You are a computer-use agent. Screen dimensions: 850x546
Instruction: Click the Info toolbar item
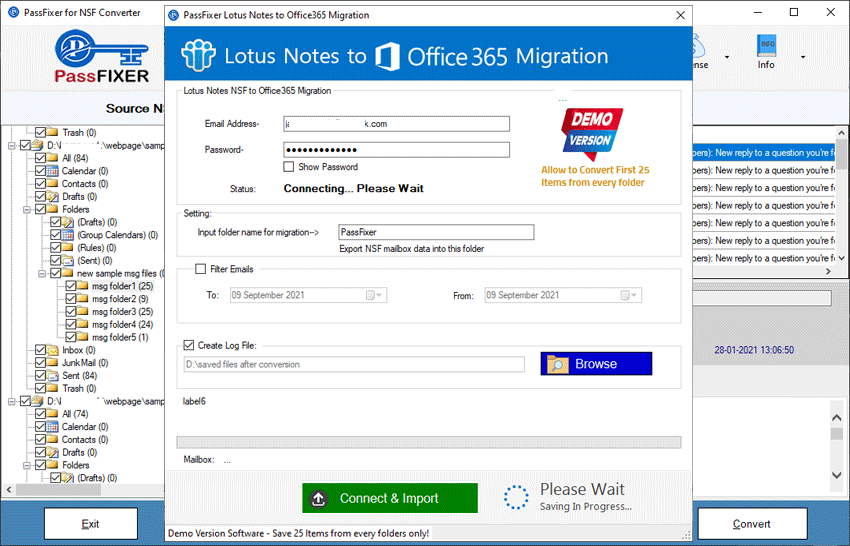tap(766, 53)
